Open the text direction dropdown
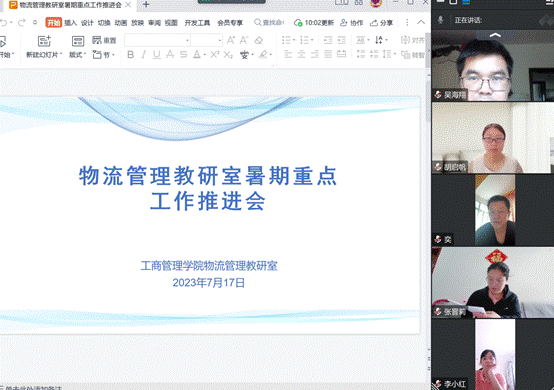 tap(363, 40)
